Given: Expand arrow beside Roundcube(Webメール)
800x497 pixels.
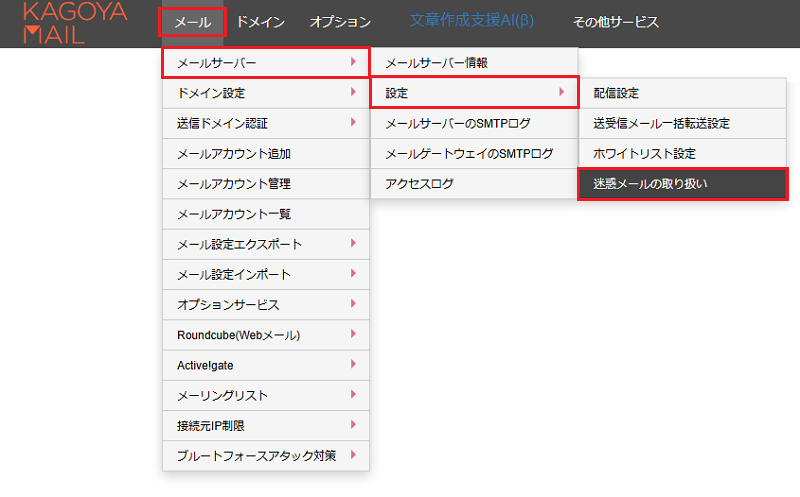Looking at the screenshot, I should (x=353, y=334).
